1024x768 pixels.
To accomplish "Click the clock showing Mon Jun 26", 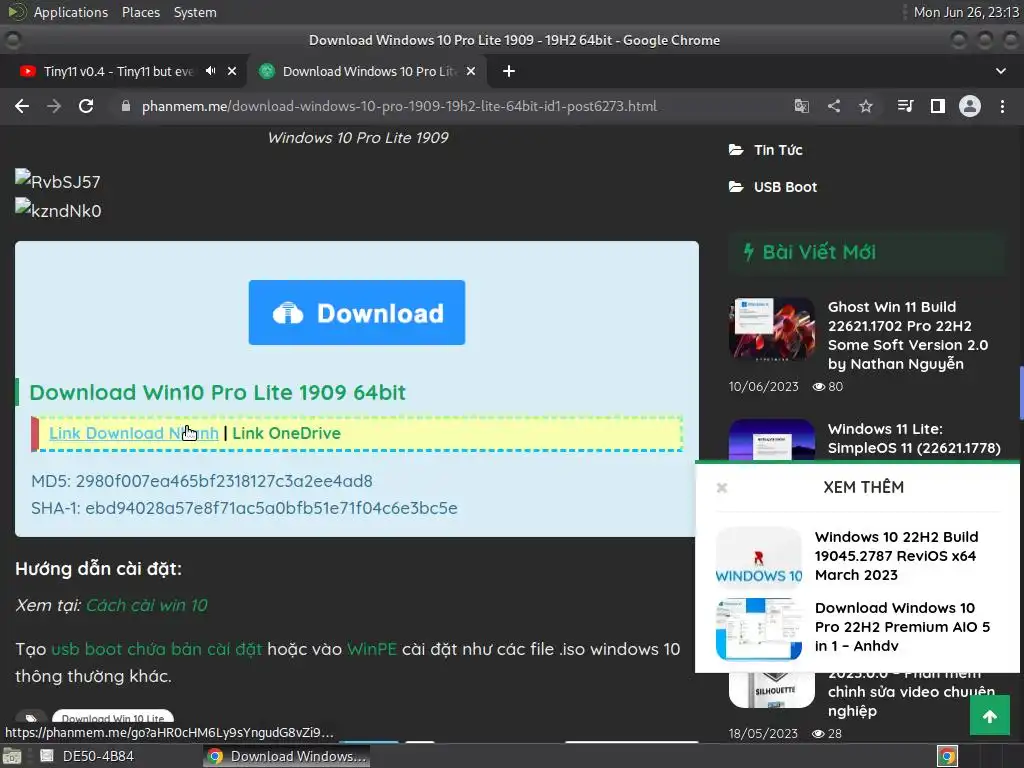I will 966,12.
